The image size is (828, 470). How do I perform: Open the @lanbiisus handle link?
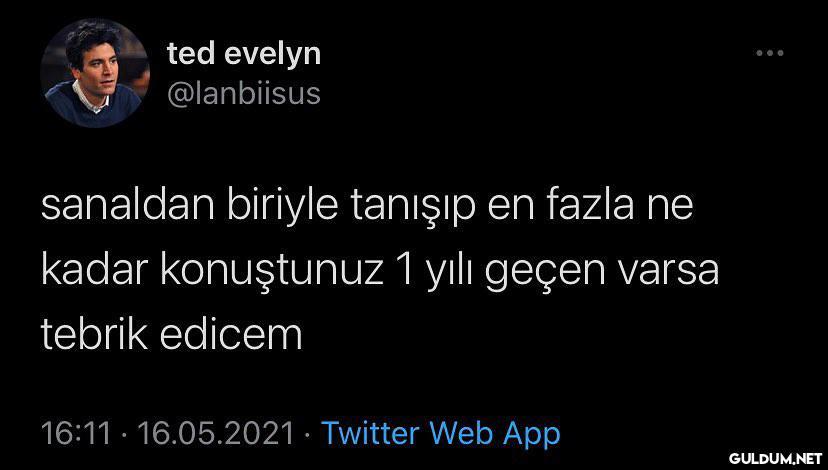pos(243,94)
